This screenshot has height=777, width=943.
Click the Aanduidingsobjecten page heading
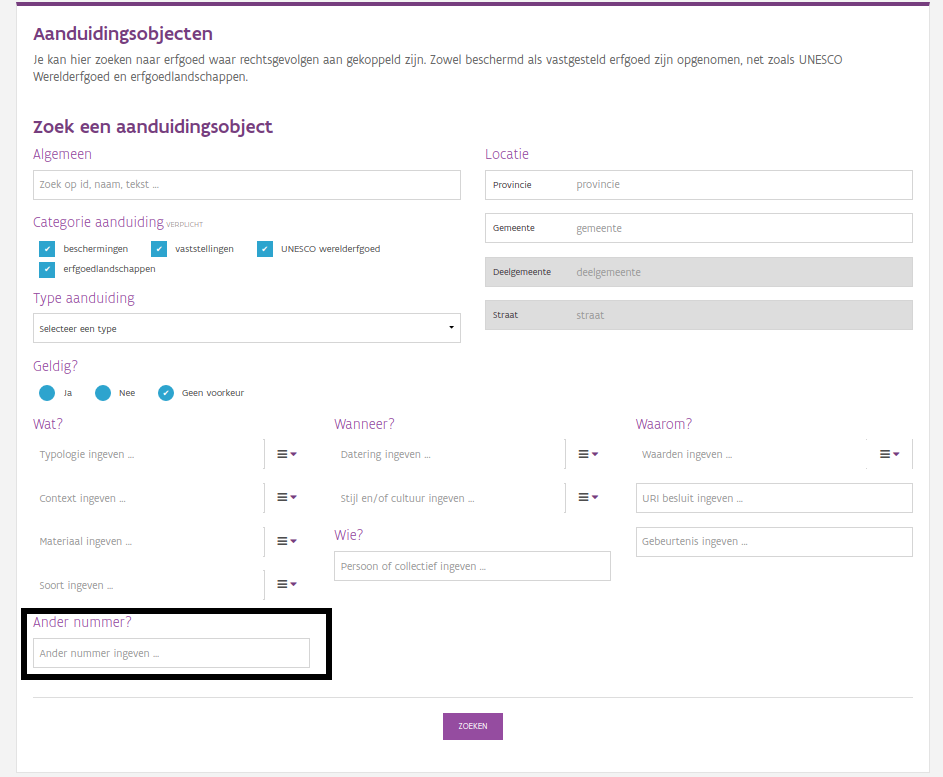pos(123,34)
